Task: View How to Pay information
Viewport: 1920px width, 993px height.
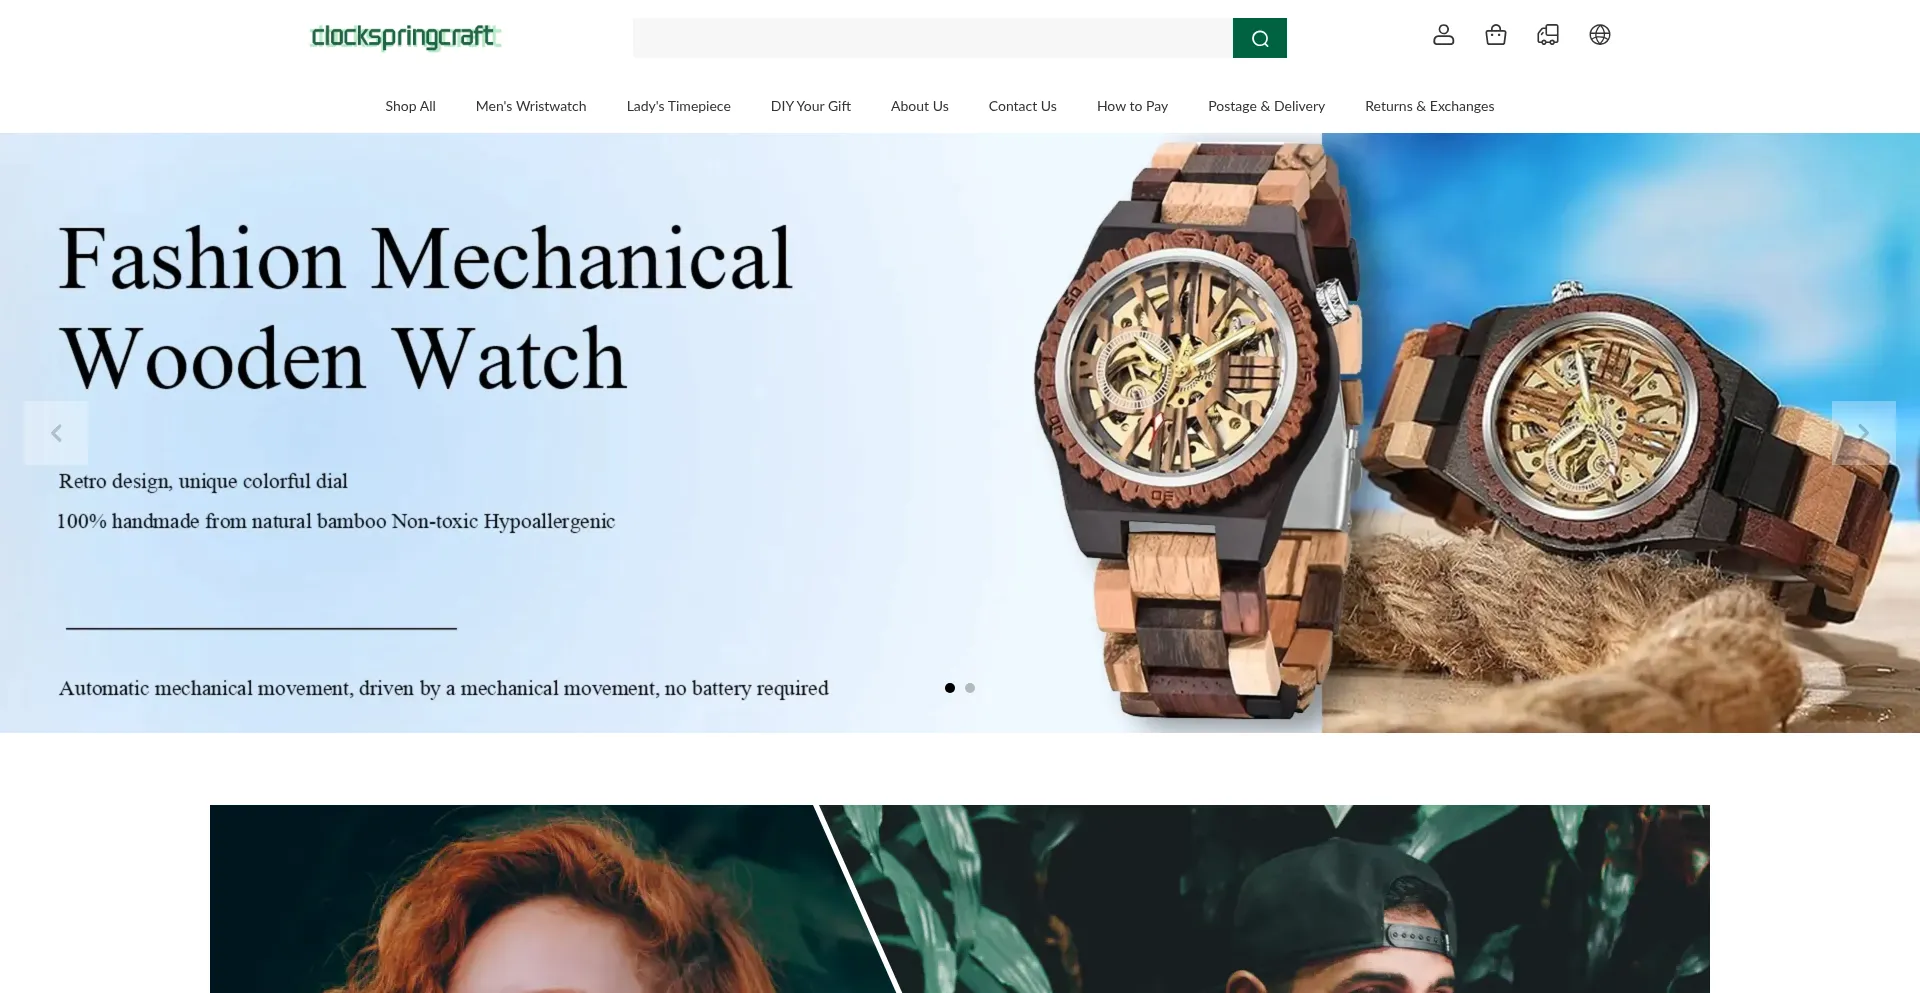Action: click(x=1132, y=106)
